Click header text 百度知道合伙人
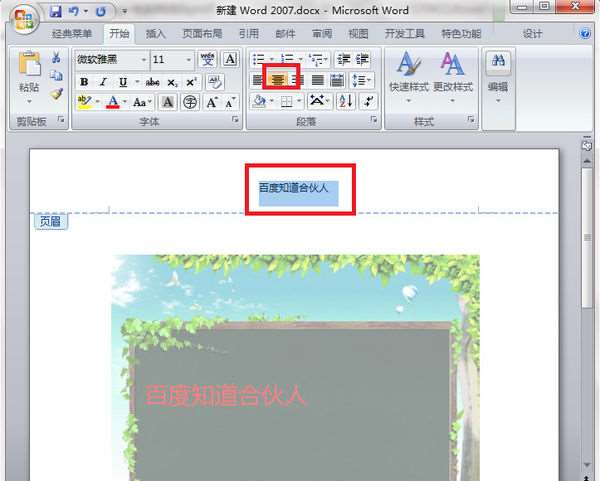 click(293, 188)
